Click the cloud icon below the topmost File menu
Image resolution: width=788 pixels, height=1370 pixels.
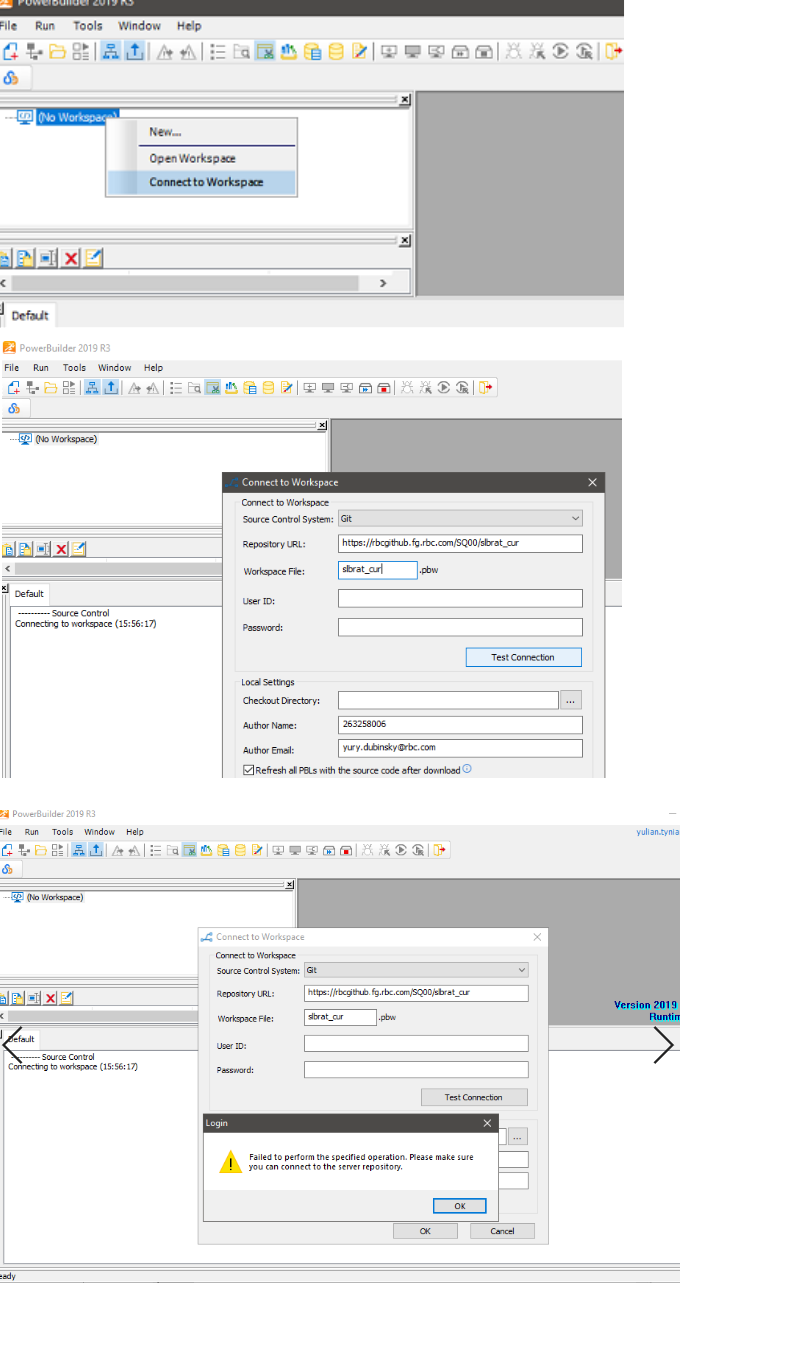[x=11, y=78]
